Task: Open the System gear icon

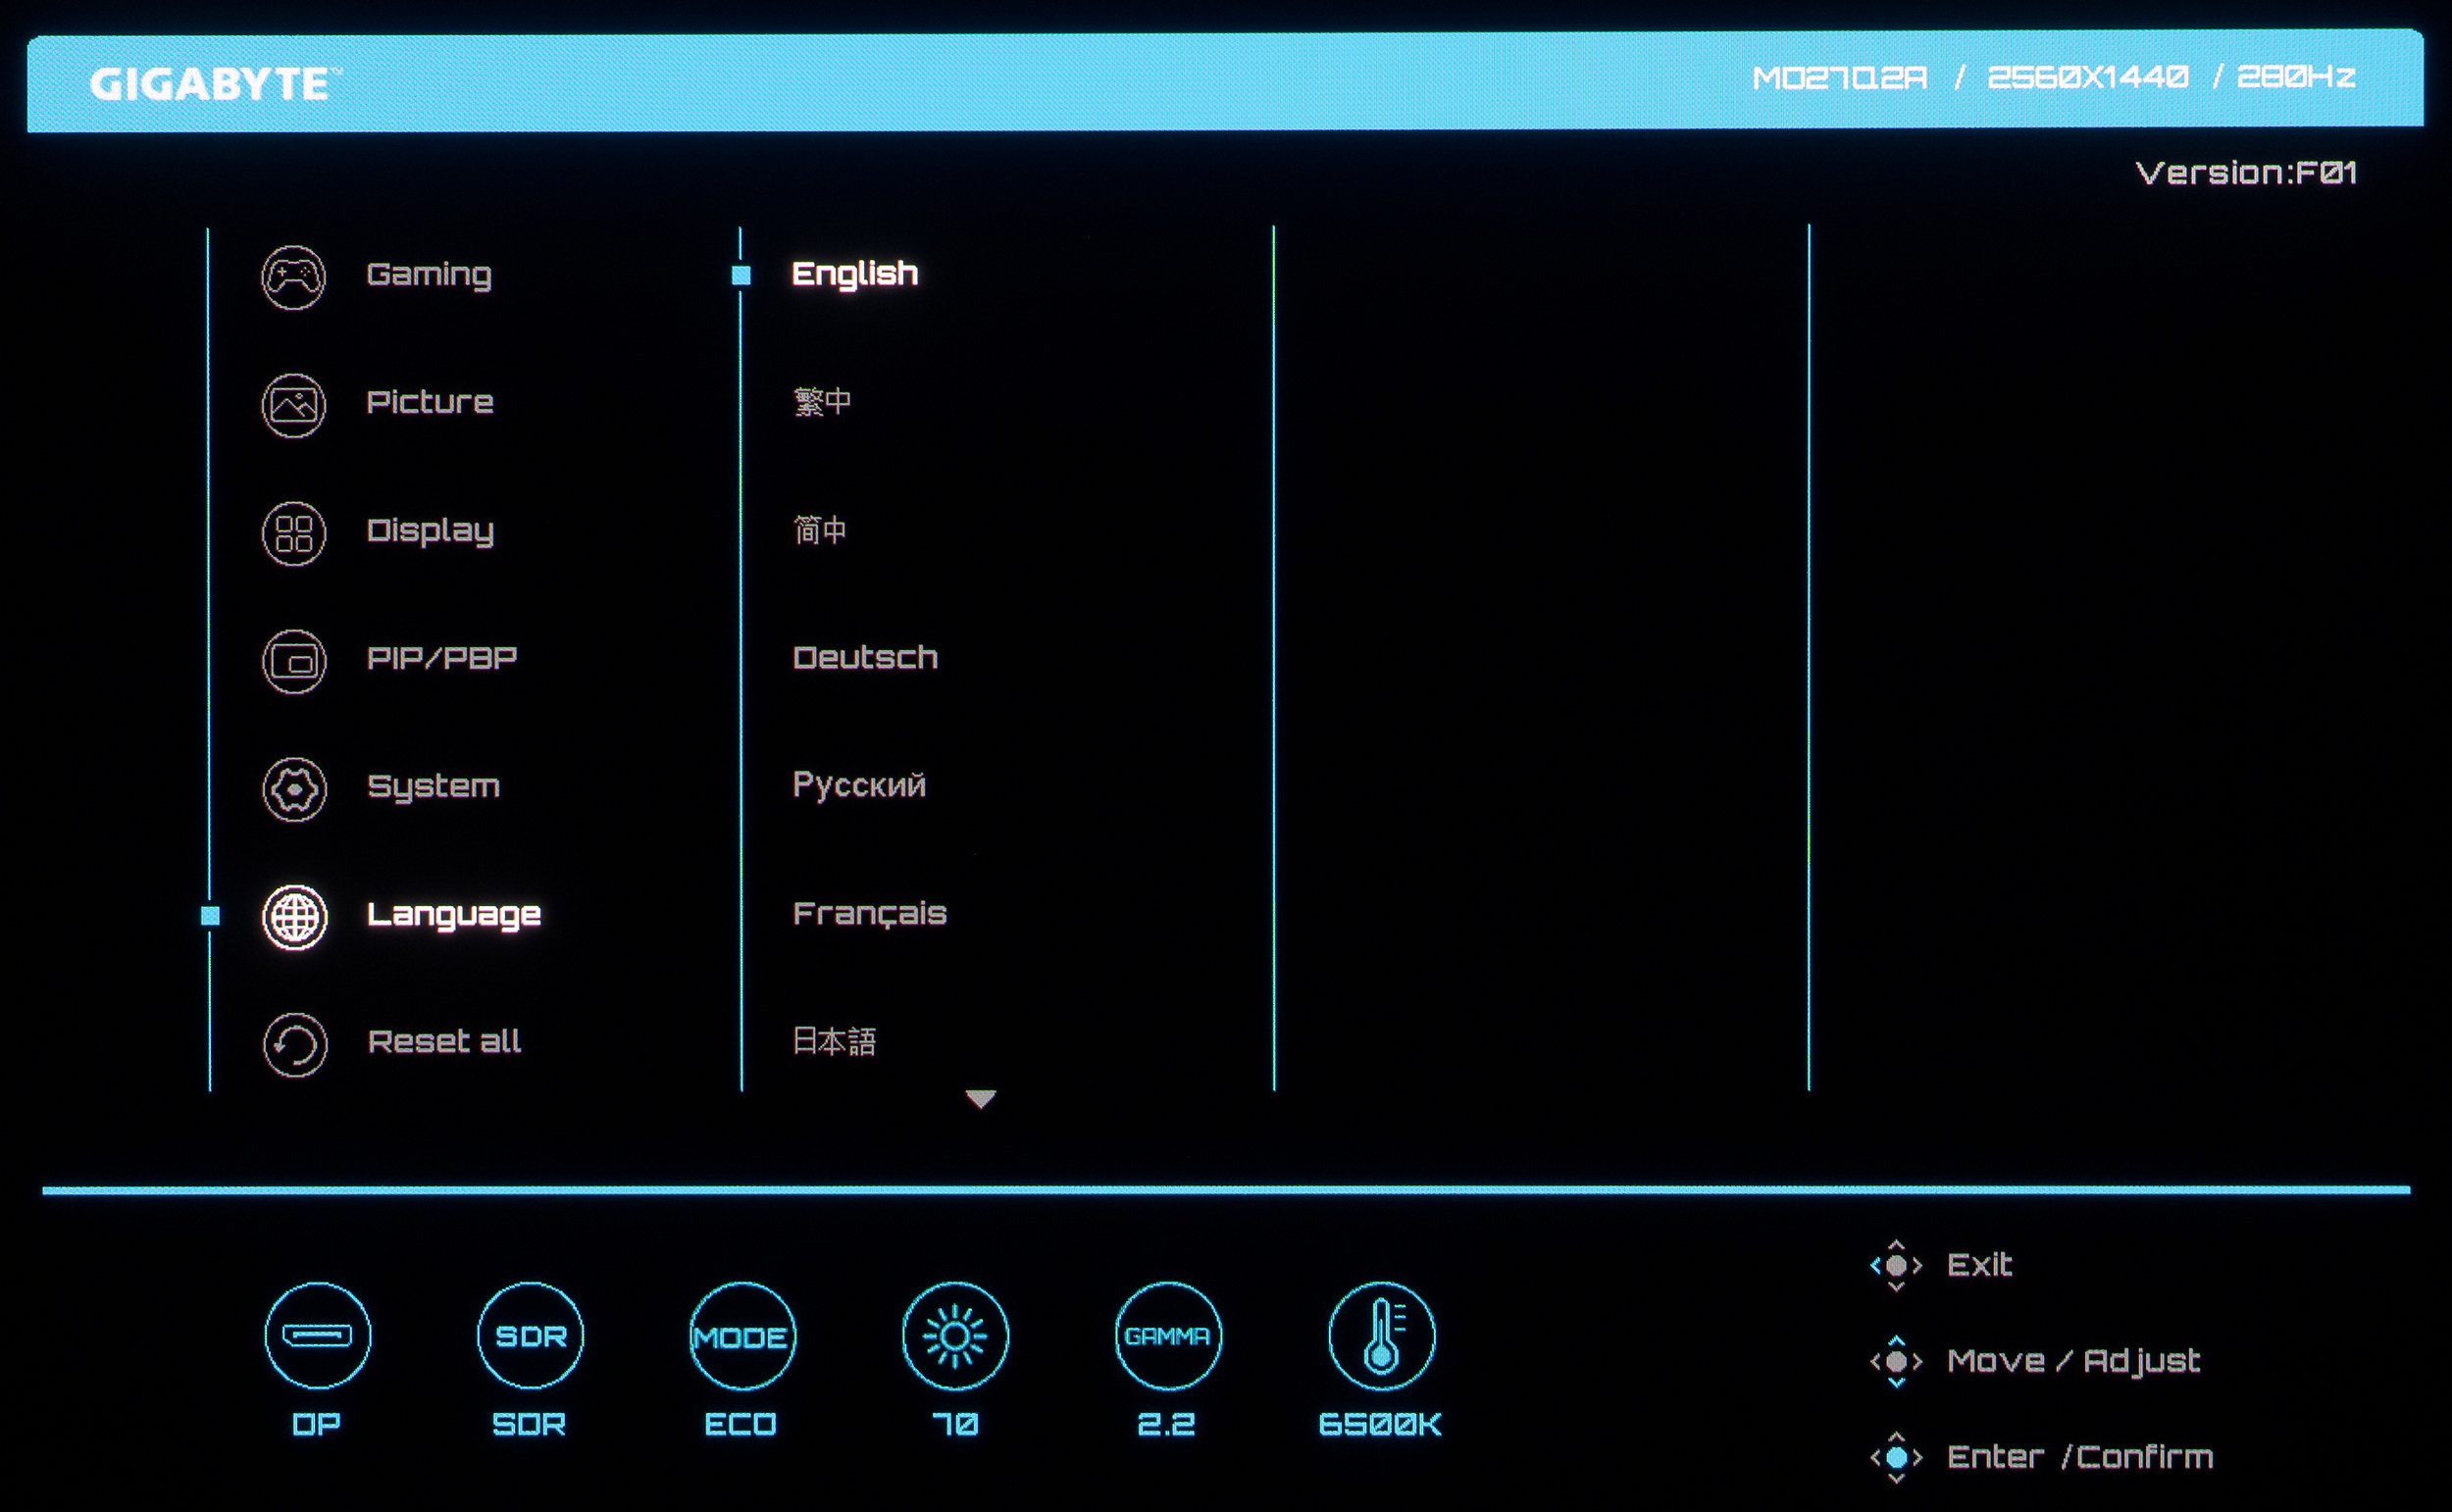Action: [293, 789]
